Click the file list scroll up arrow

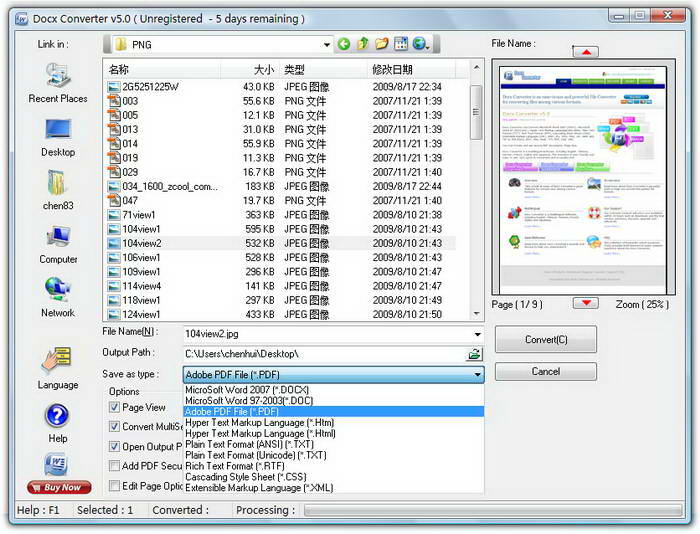[x=476, y=67]
